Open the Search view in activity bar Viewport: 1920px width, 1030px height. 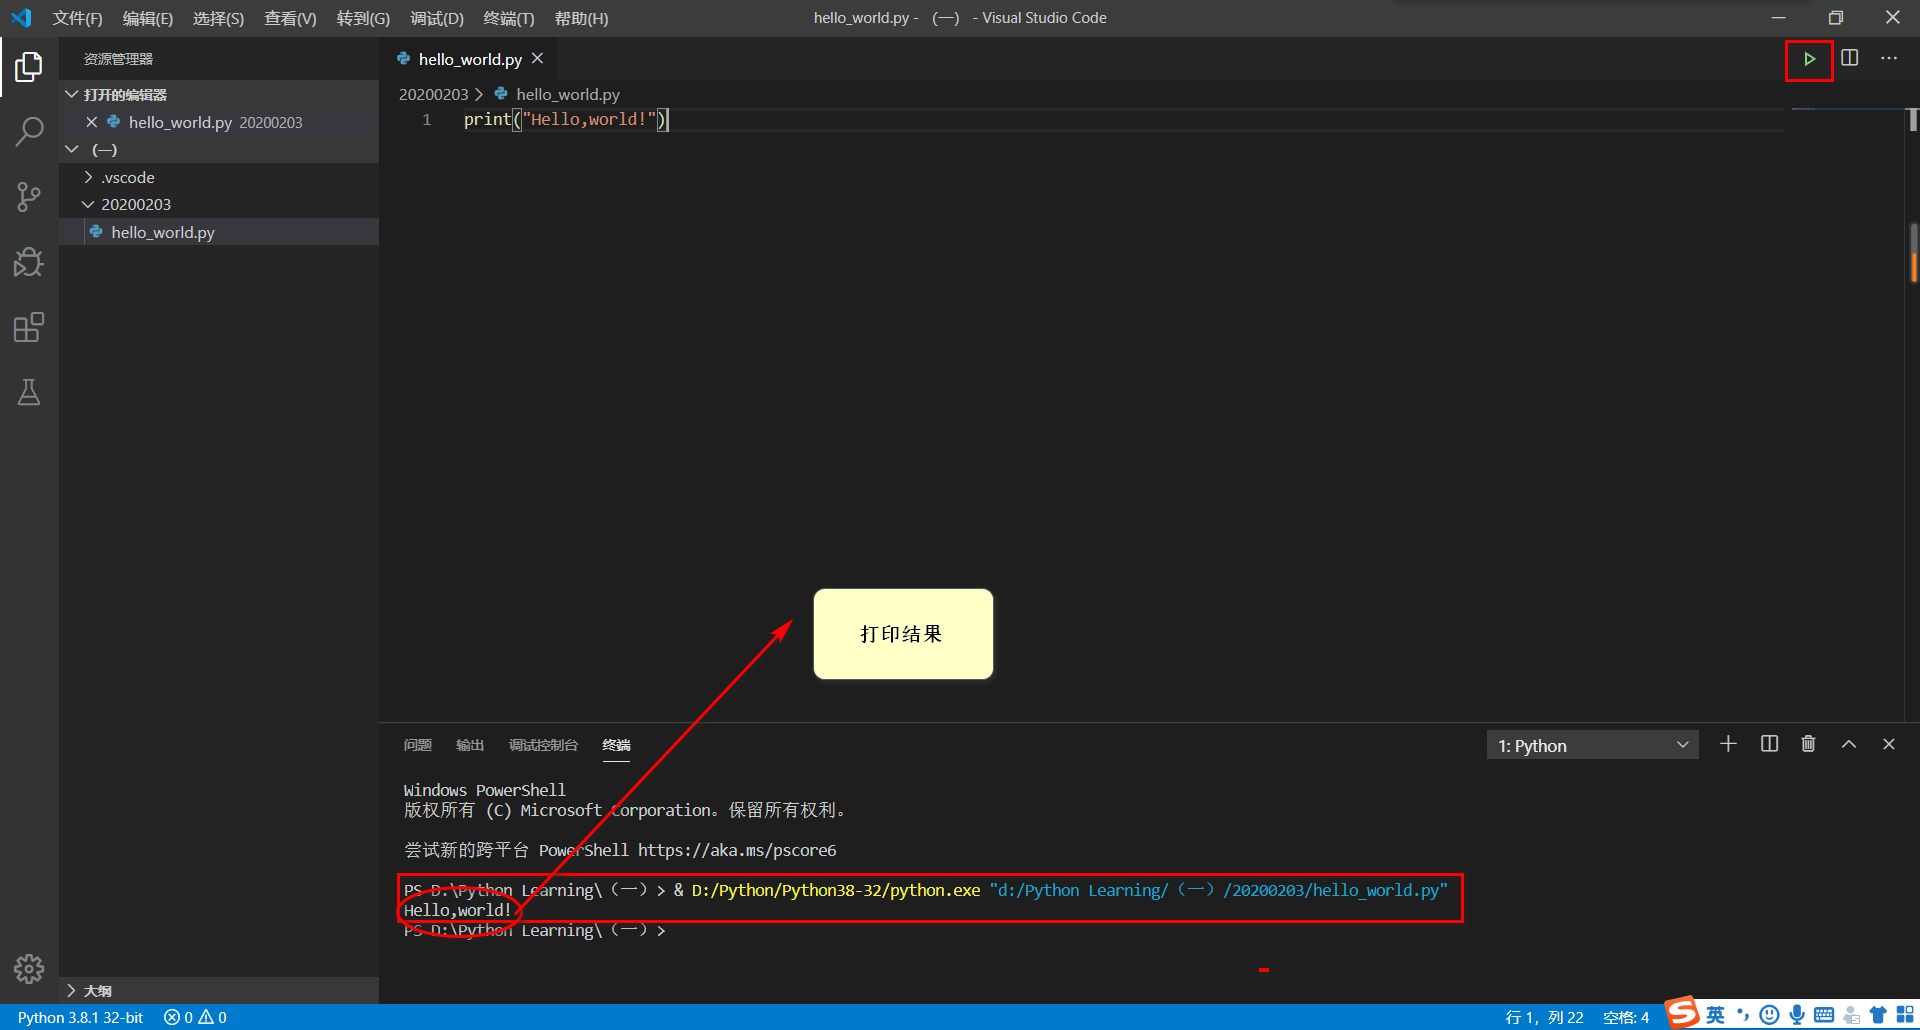29,131
